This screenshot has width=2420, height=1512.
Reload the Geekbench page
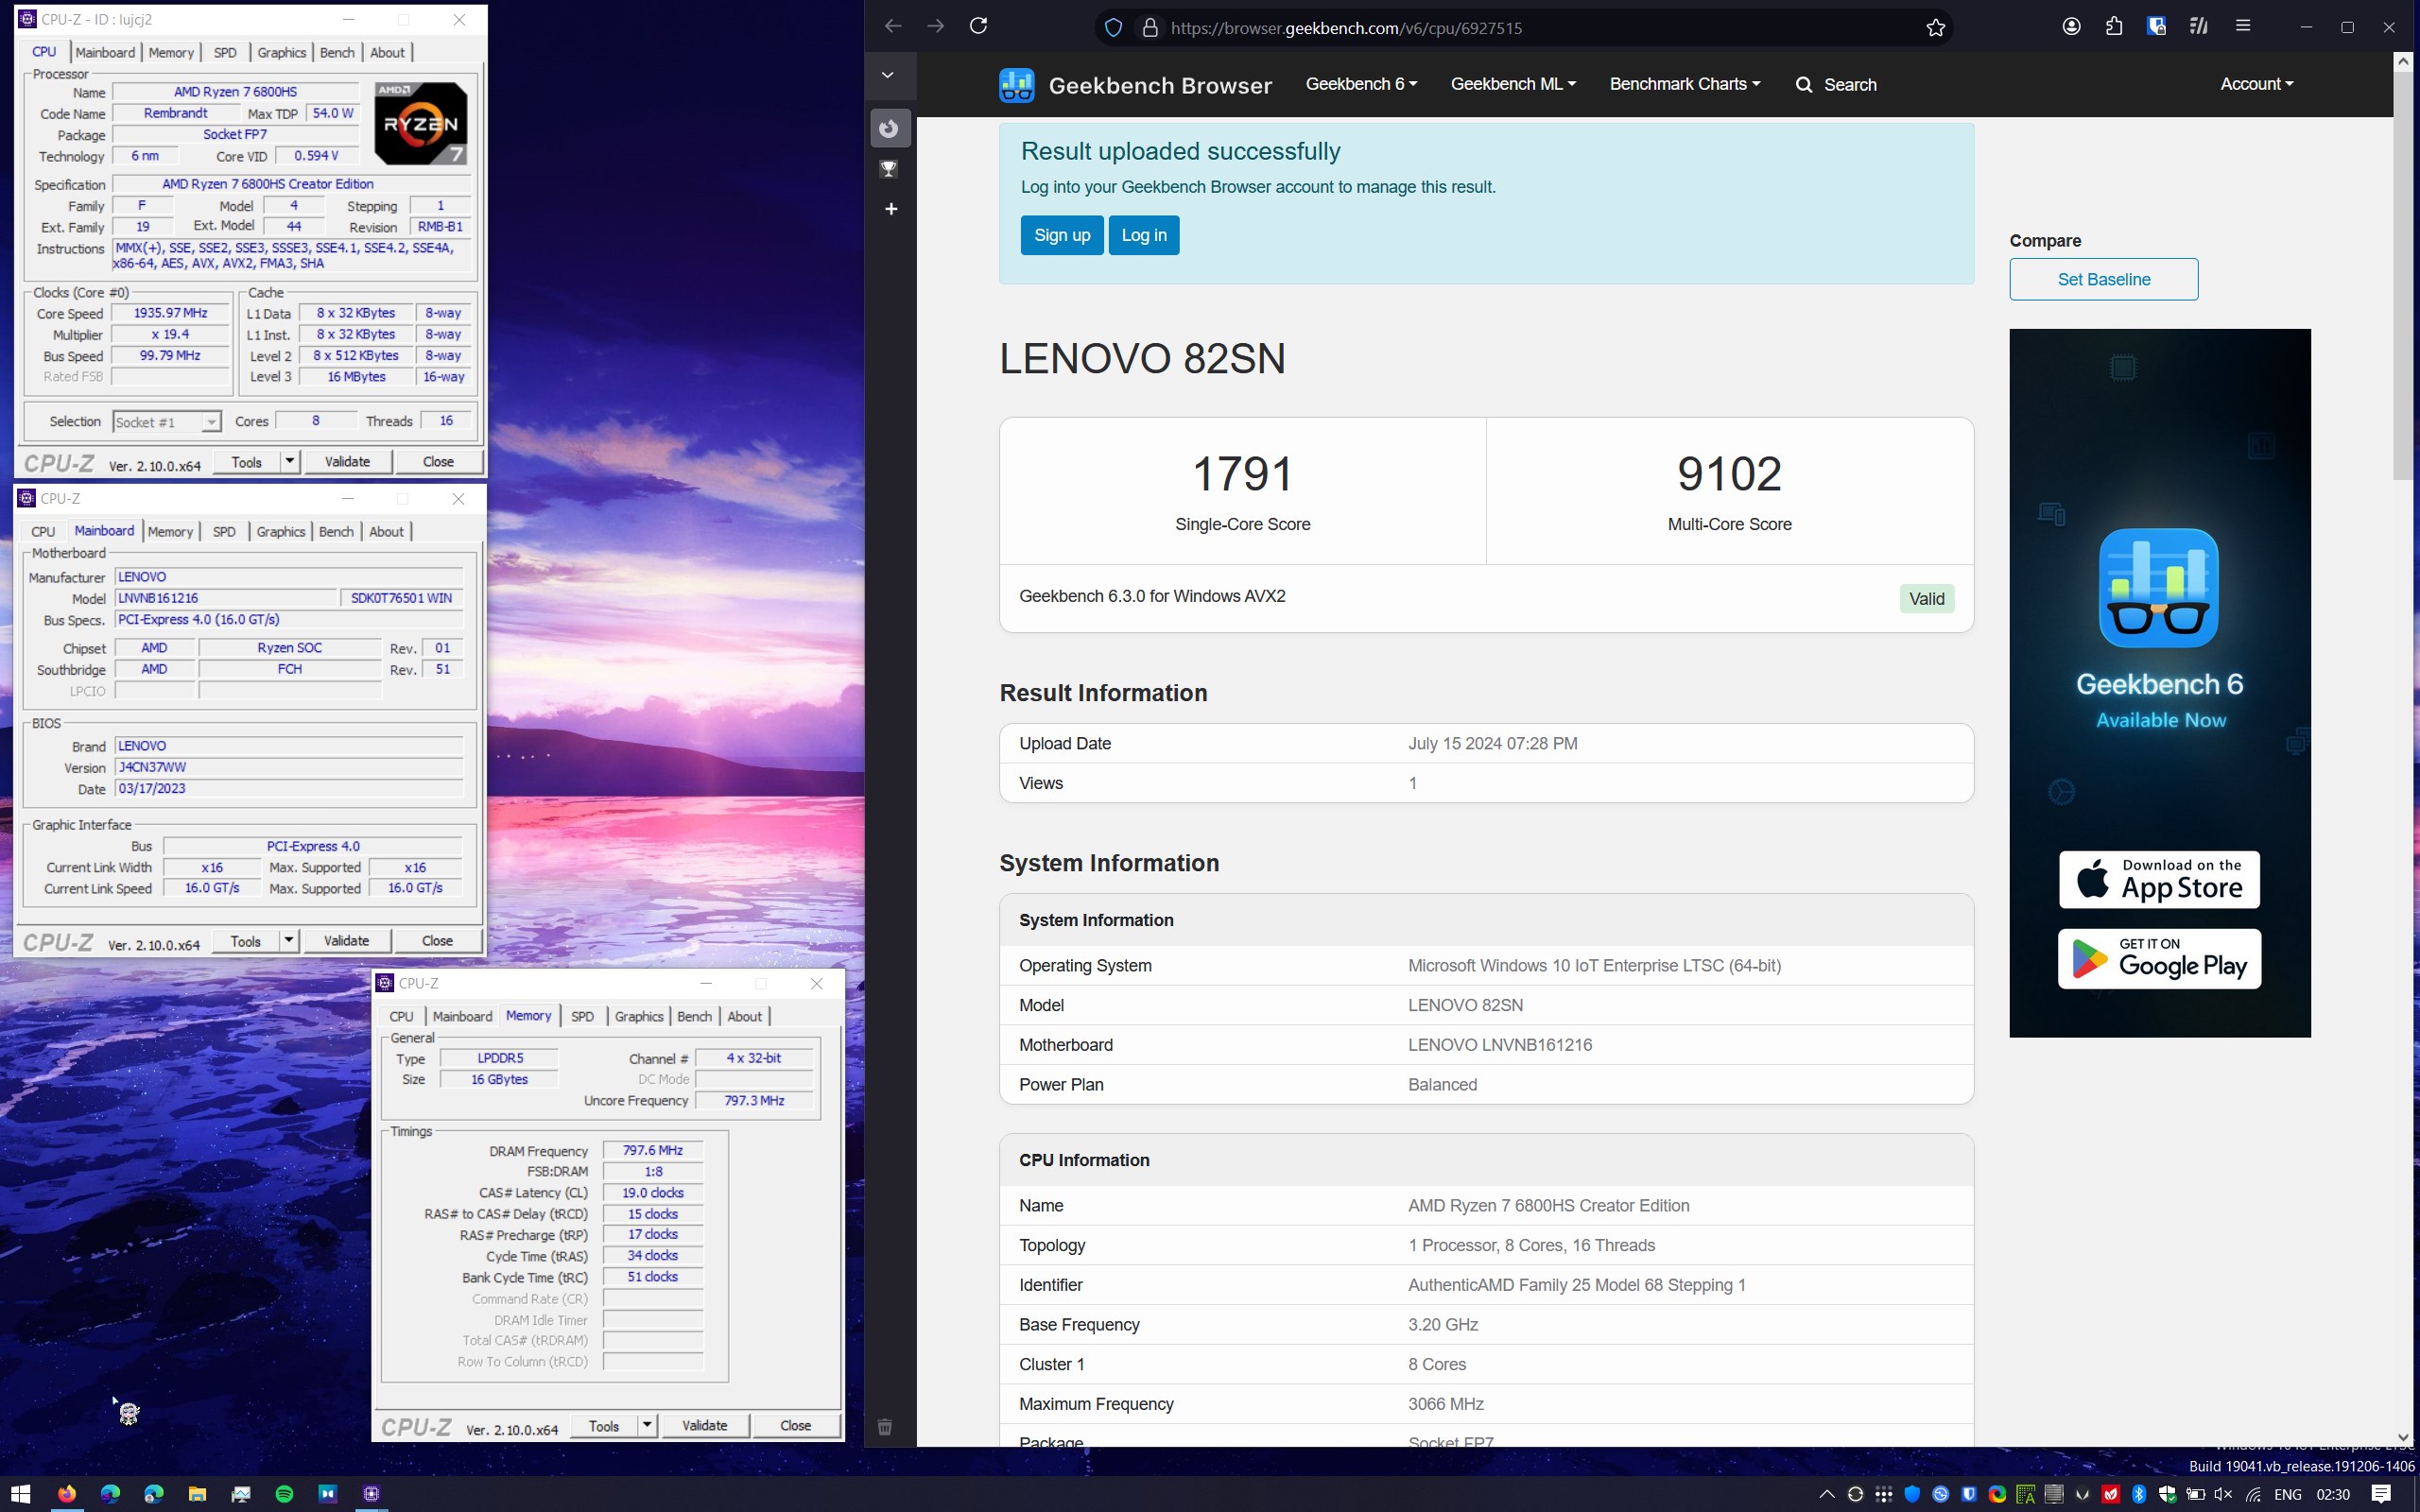click(979, 27)
